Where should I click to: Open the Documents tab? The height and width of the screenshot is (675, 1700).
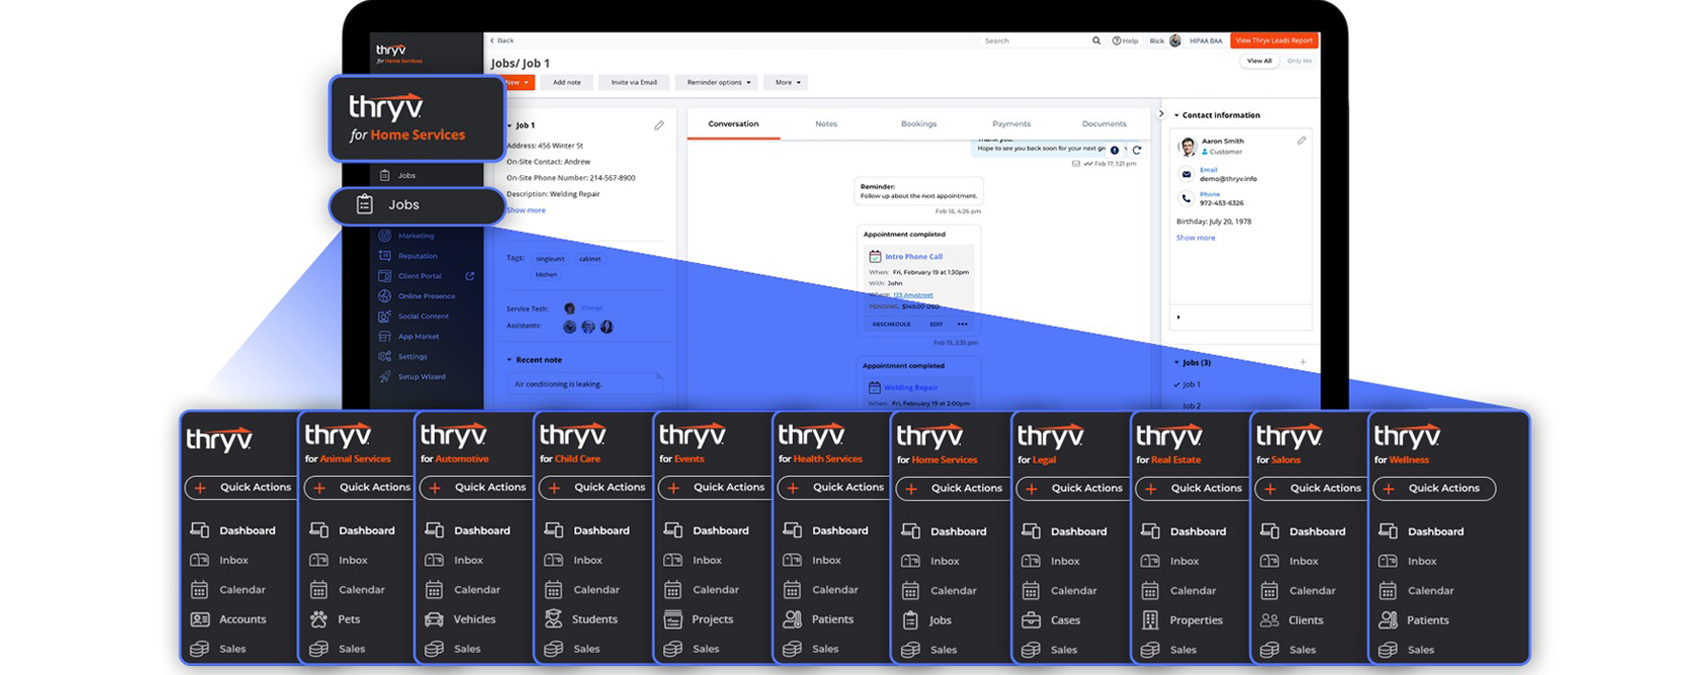(1104, 124)
